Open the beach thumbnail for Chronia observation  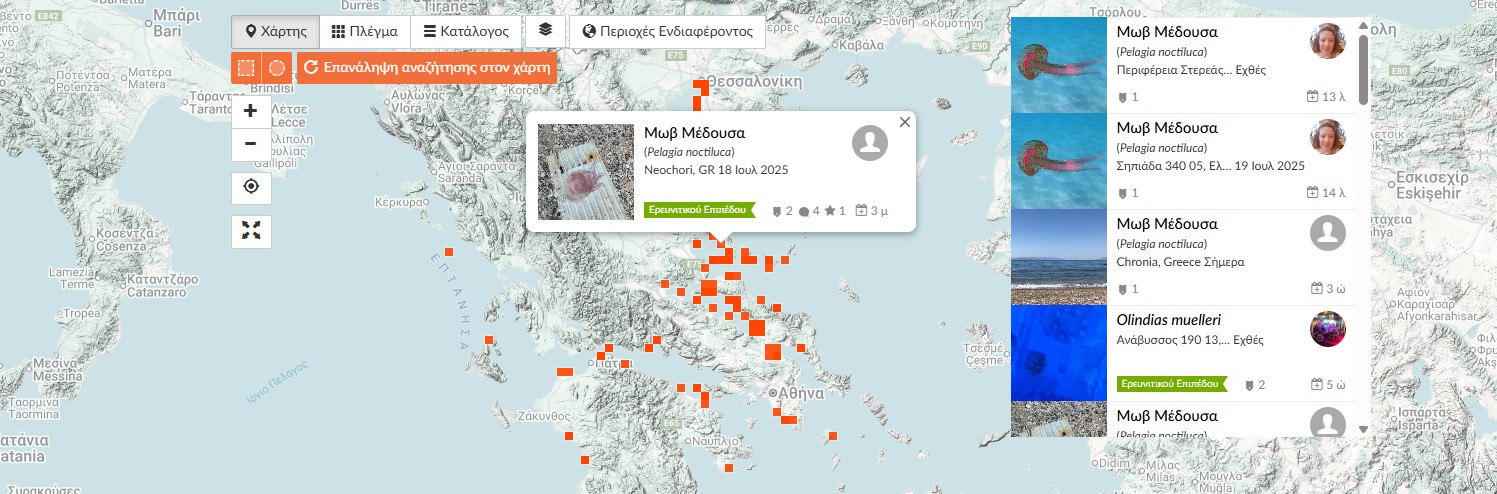1059,257
